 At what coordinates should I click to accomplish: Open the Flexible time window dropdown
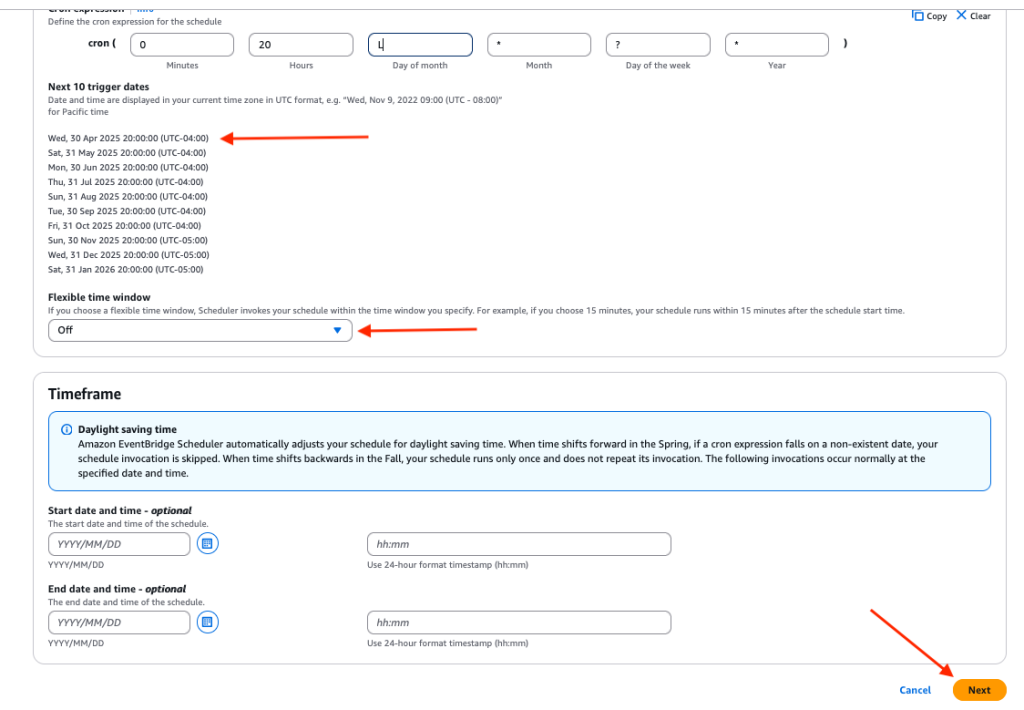[200, 330]
